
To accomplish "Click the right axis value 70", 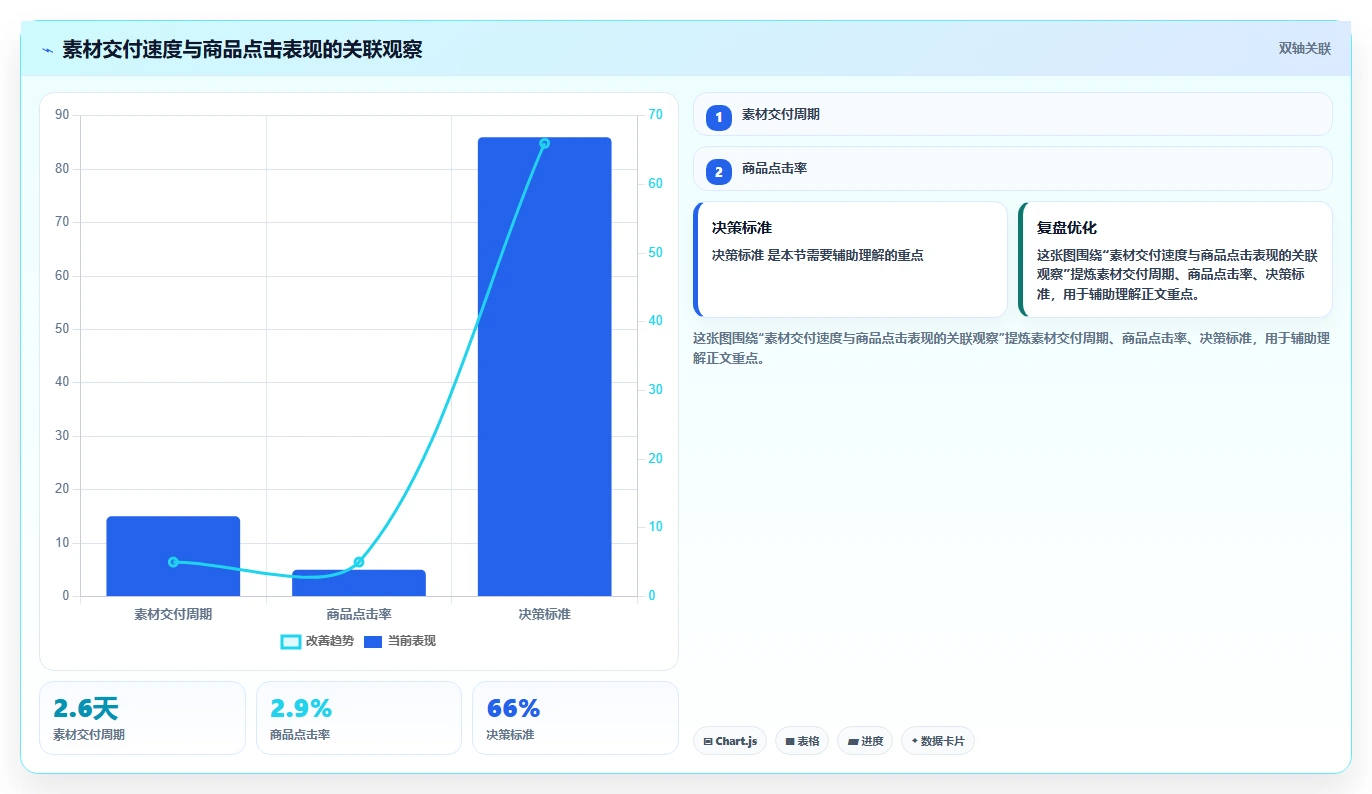I will tap(655, 115).
